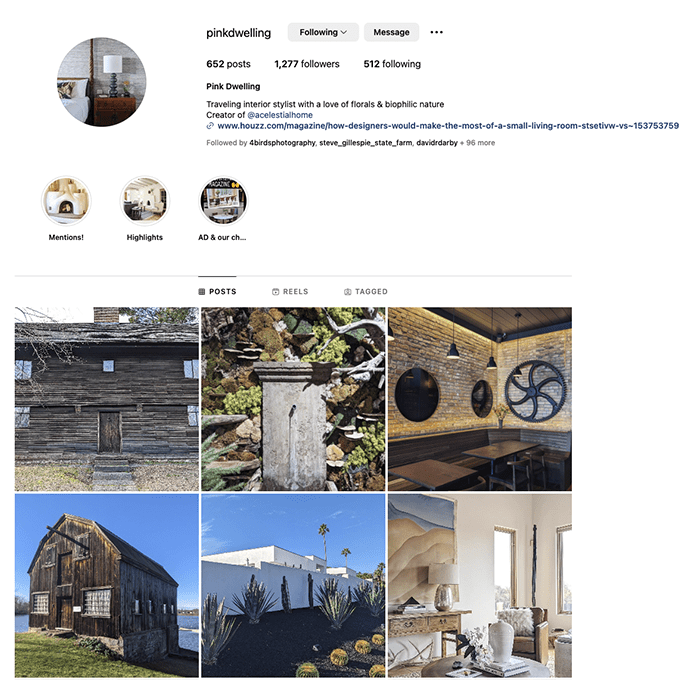Open the Highlights story circle

(x=144, y=201)
